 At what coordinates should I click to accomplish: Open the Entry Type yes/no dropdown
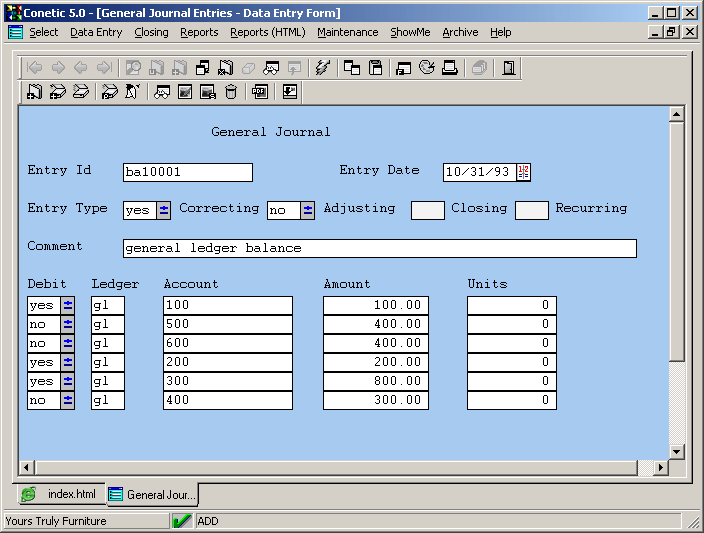(164, 210)
